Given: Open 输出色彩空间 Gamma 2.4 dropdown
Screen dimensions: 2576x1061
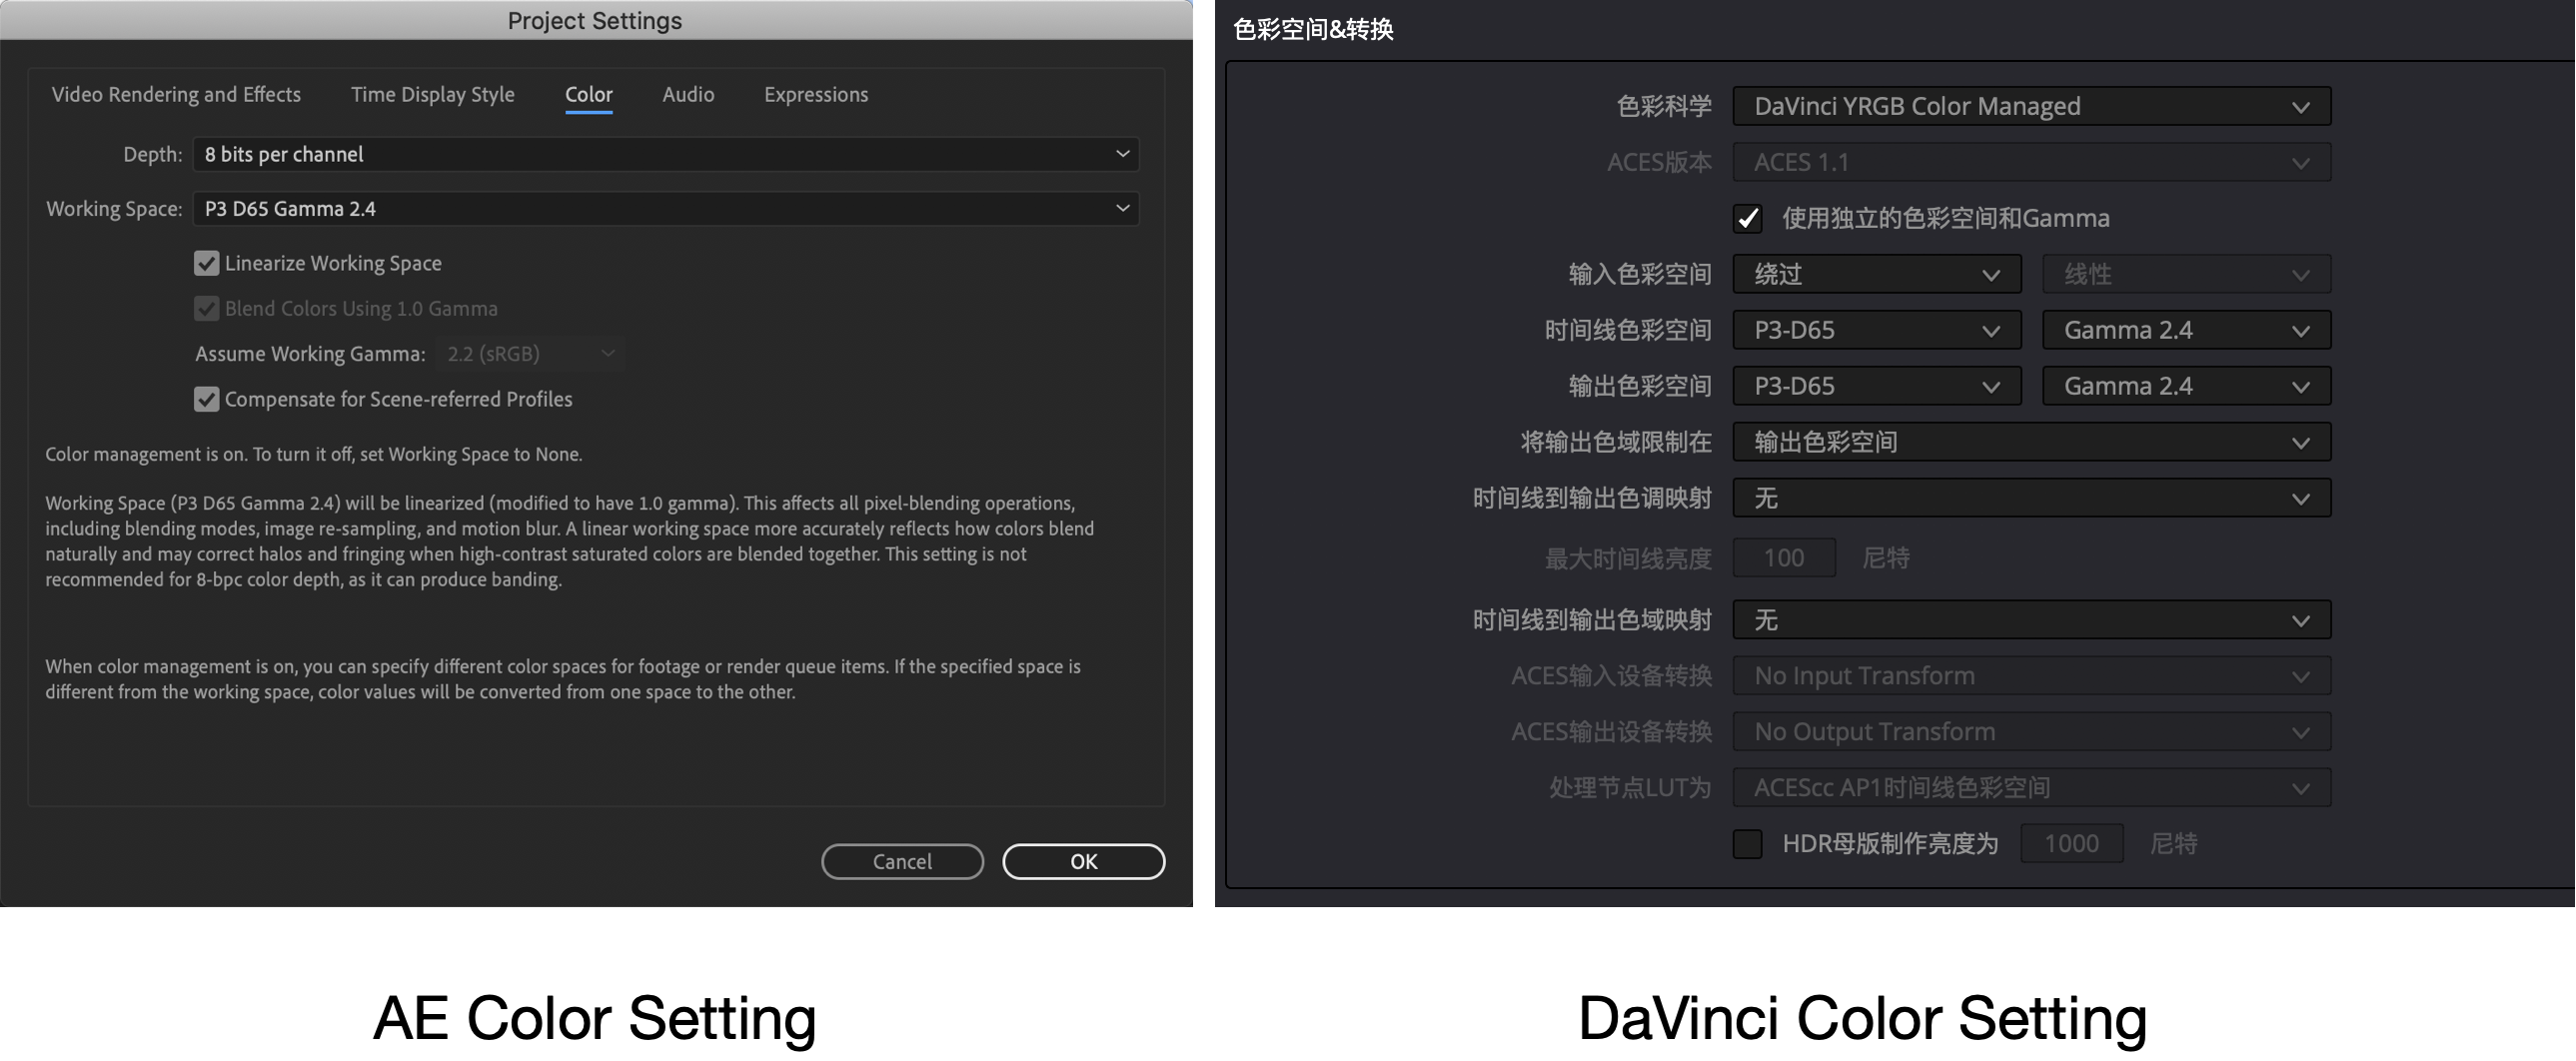Looking at the screenshot, I should [2186, 386].
